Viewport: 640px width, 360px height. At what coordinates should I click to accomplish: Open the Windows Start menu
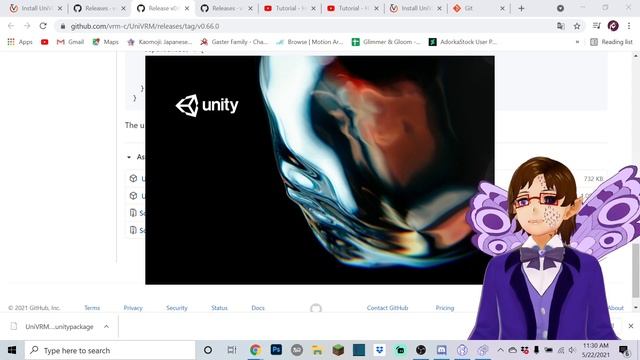12,350
